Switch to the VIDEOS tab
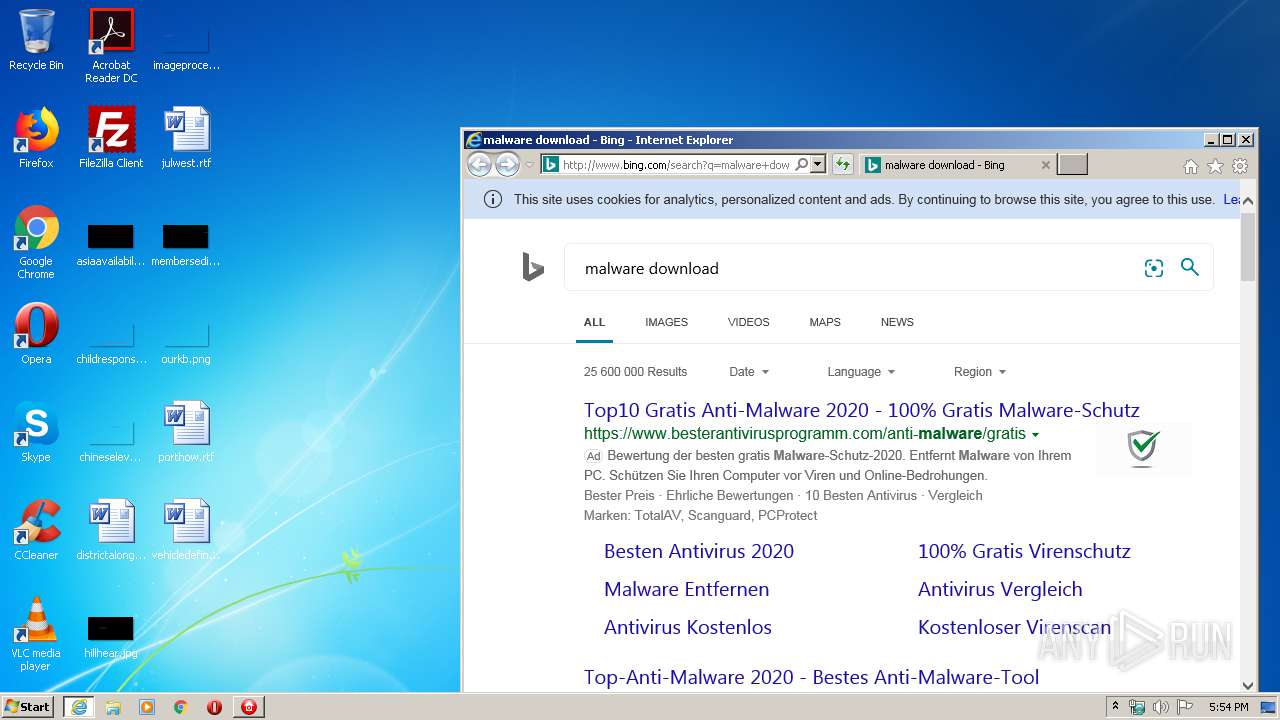 click(x=748, y=322)
